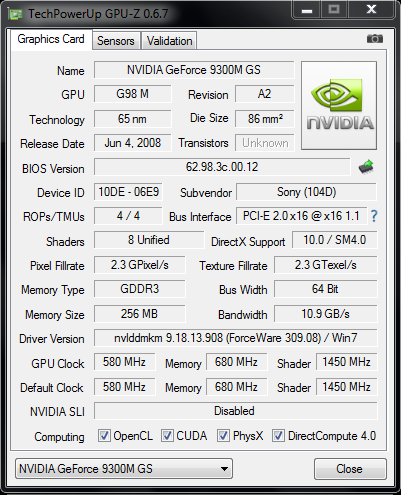Click the BIOS Version field
This screenshot has width=401, height=495.
[x=222, y=167]
